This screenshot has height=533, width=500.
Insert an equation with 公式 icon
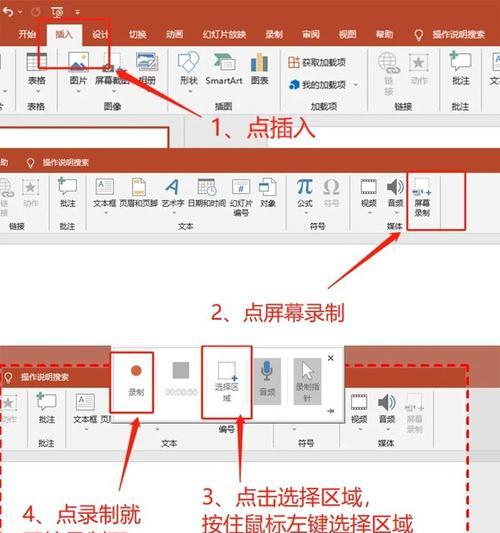[305, 187]
